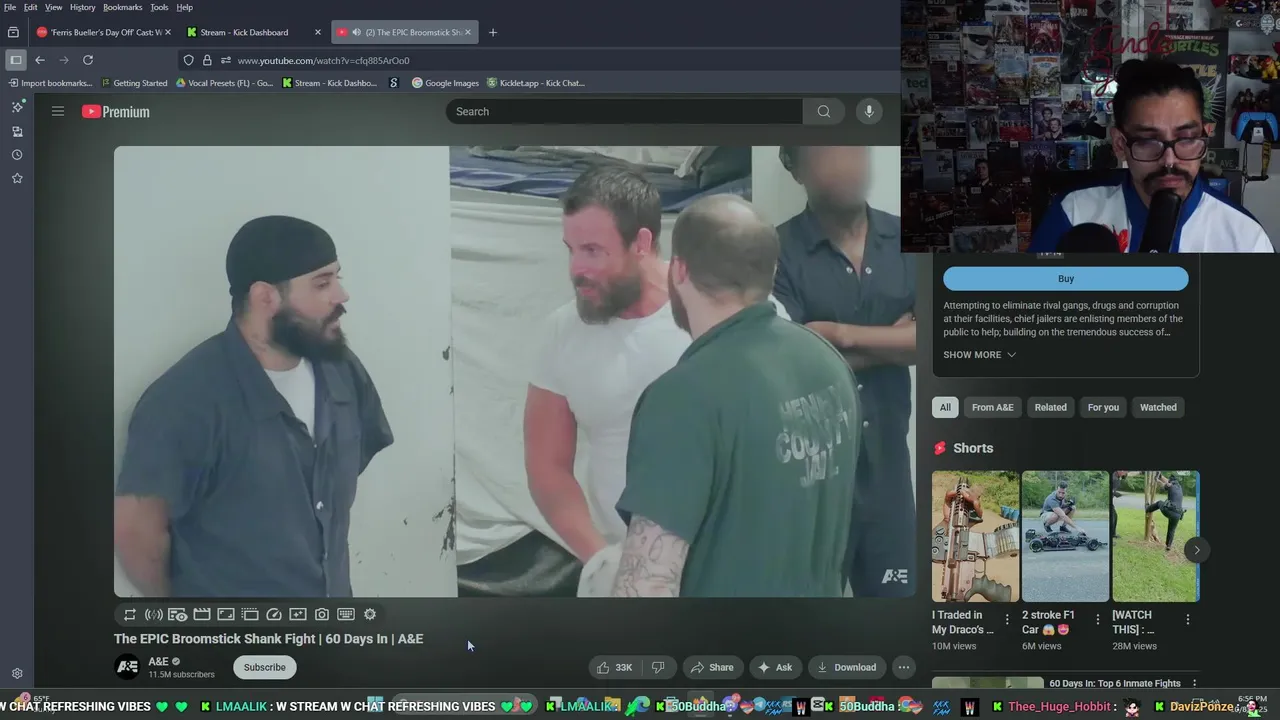Open the Google Images bookmark
This screenshot has width=1280, height=720.
pos(445,83)
